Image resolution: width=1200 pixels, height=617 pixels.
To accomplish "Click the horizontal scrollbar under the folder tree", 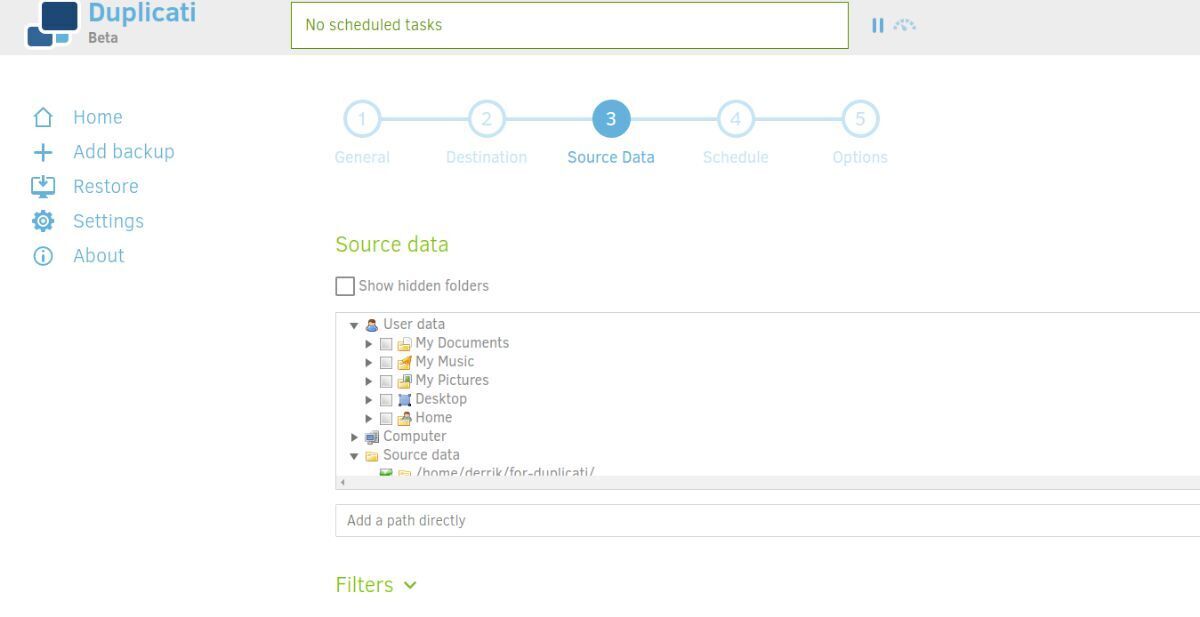I will pos(768,483).
